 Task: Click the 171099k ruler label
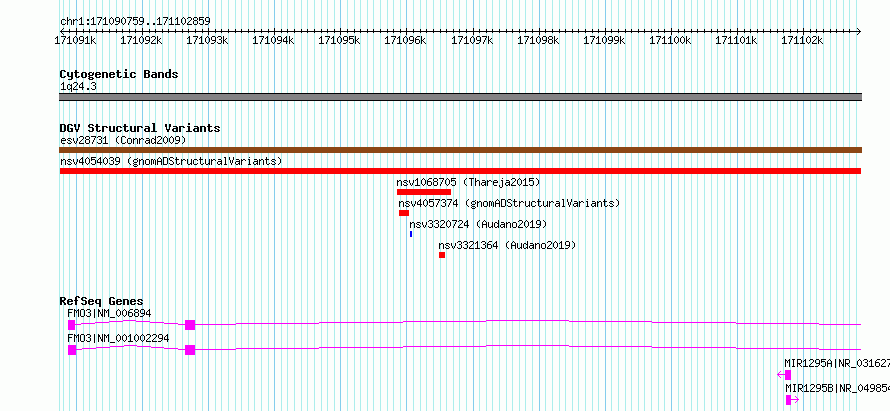[x=604, y=40]
